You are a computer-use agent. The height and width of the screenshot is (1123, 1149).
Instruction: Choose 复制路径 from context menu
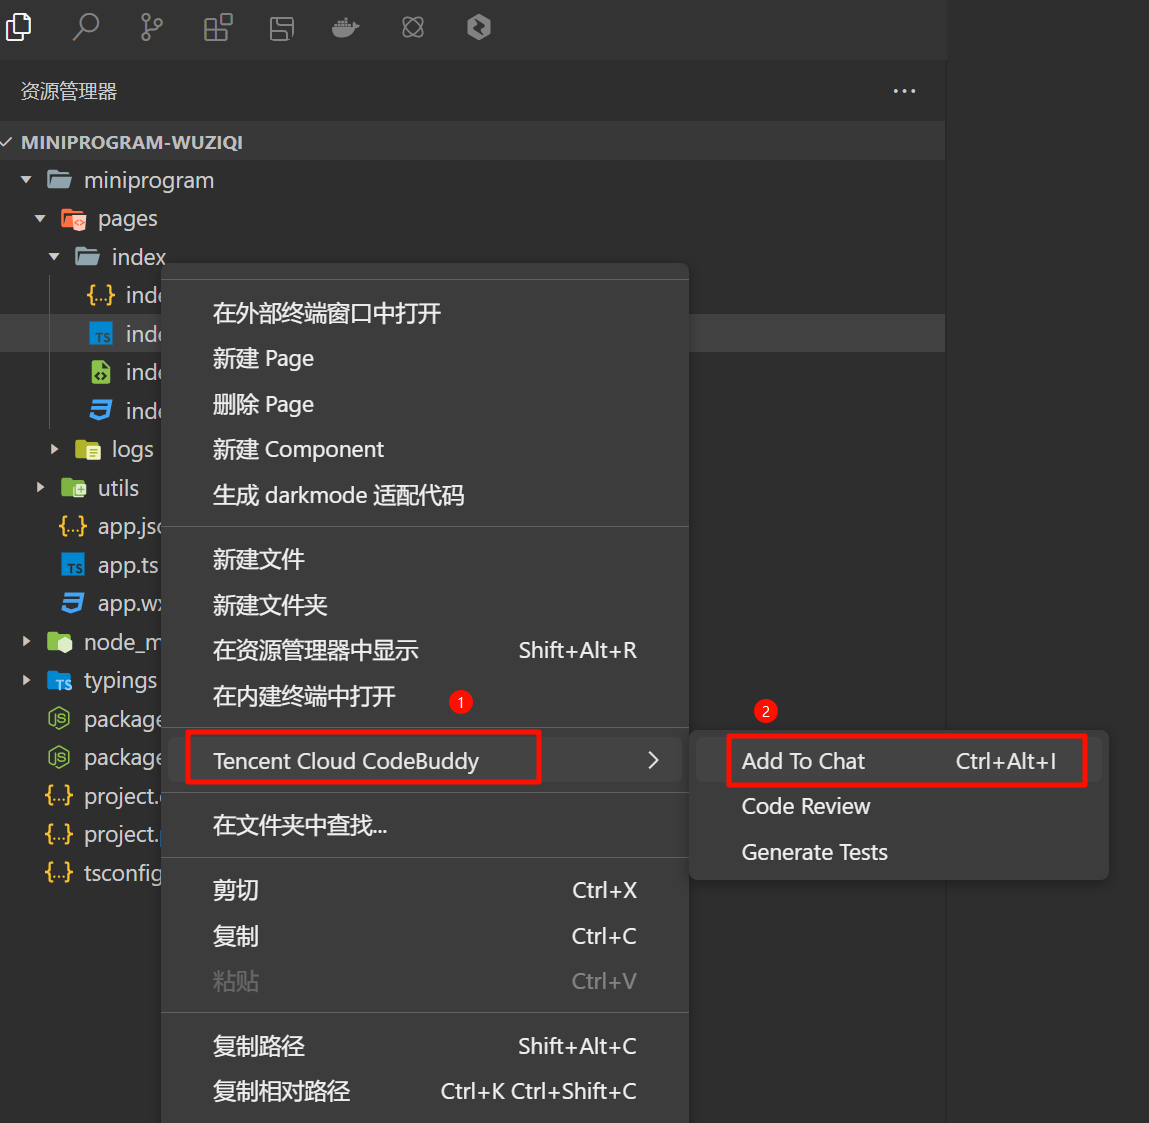coord(259,1046)
